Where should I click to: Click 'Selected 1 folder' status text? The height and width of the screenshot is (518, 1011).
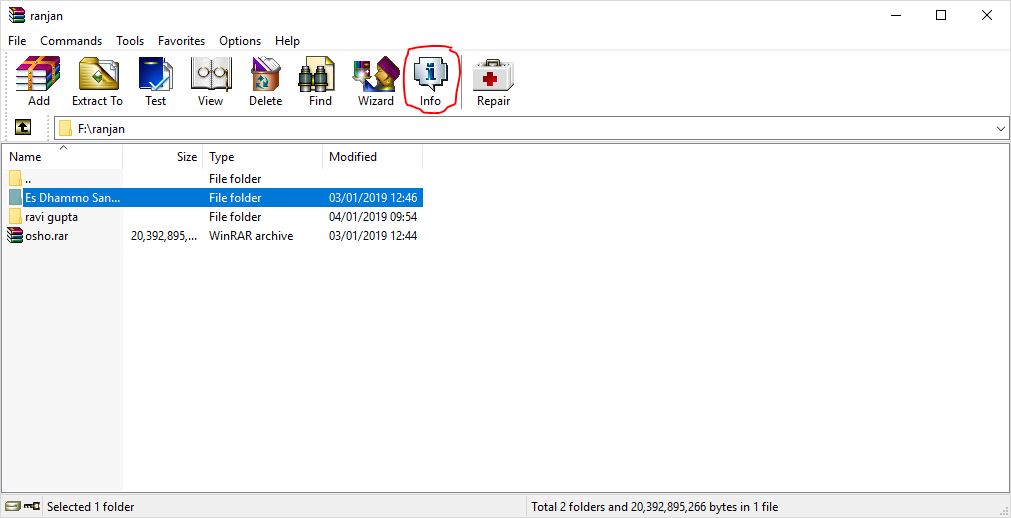90,507
